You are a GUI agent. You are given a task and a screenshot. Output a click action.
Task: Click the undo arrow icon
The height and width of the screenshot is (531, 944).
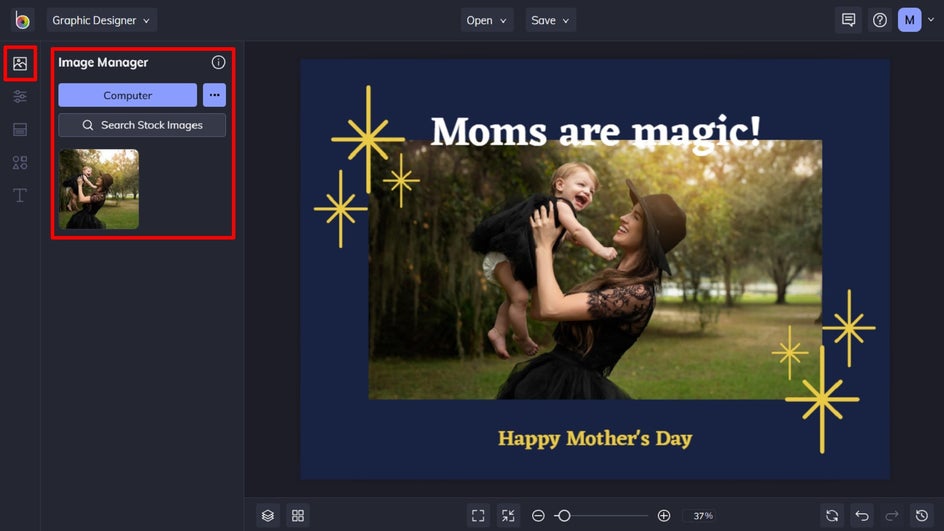(x=862, y=515)
